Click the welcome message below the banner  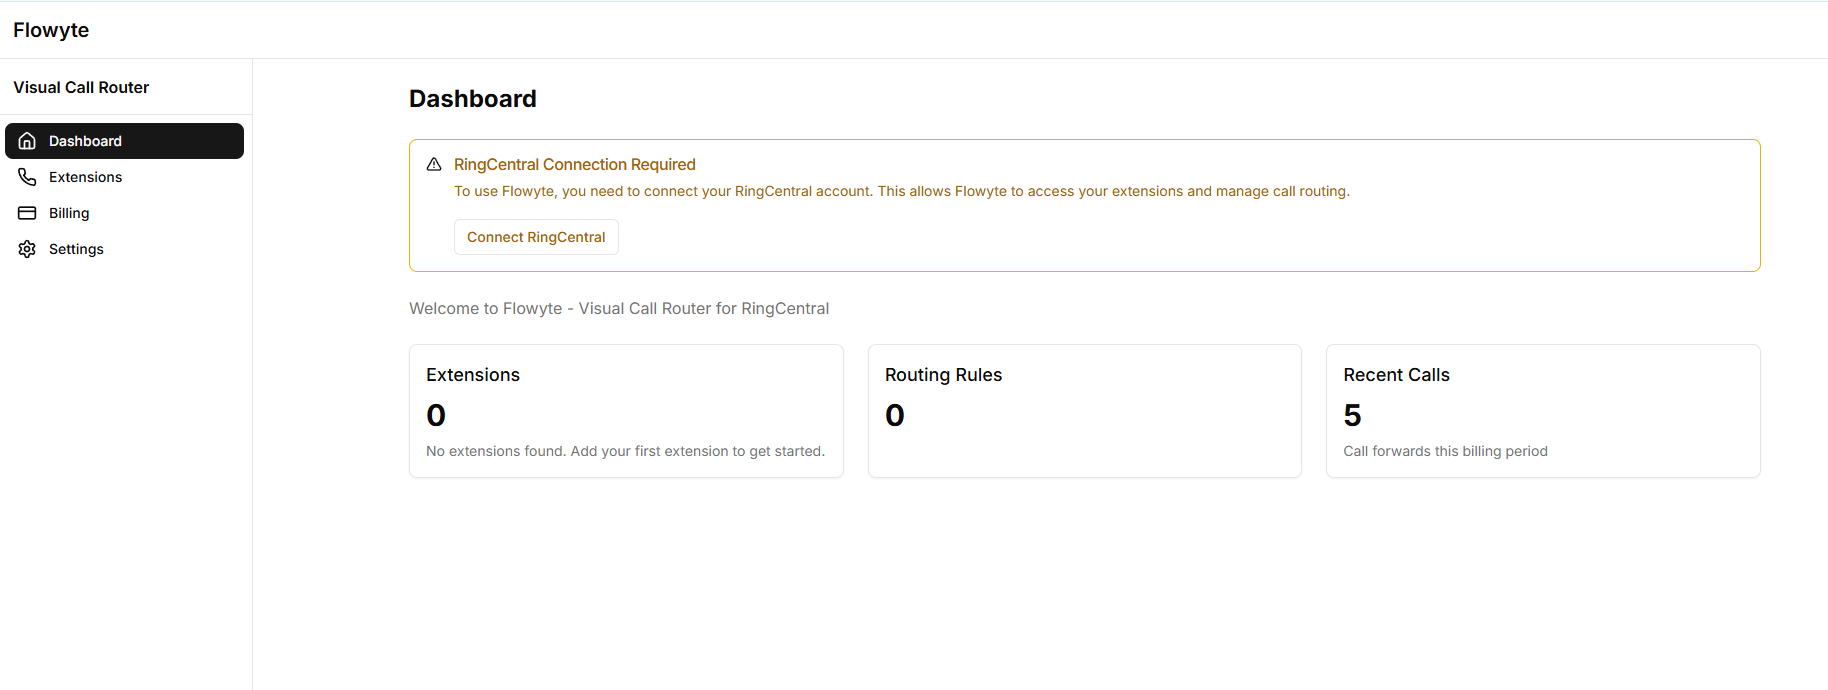coord(618,308)
